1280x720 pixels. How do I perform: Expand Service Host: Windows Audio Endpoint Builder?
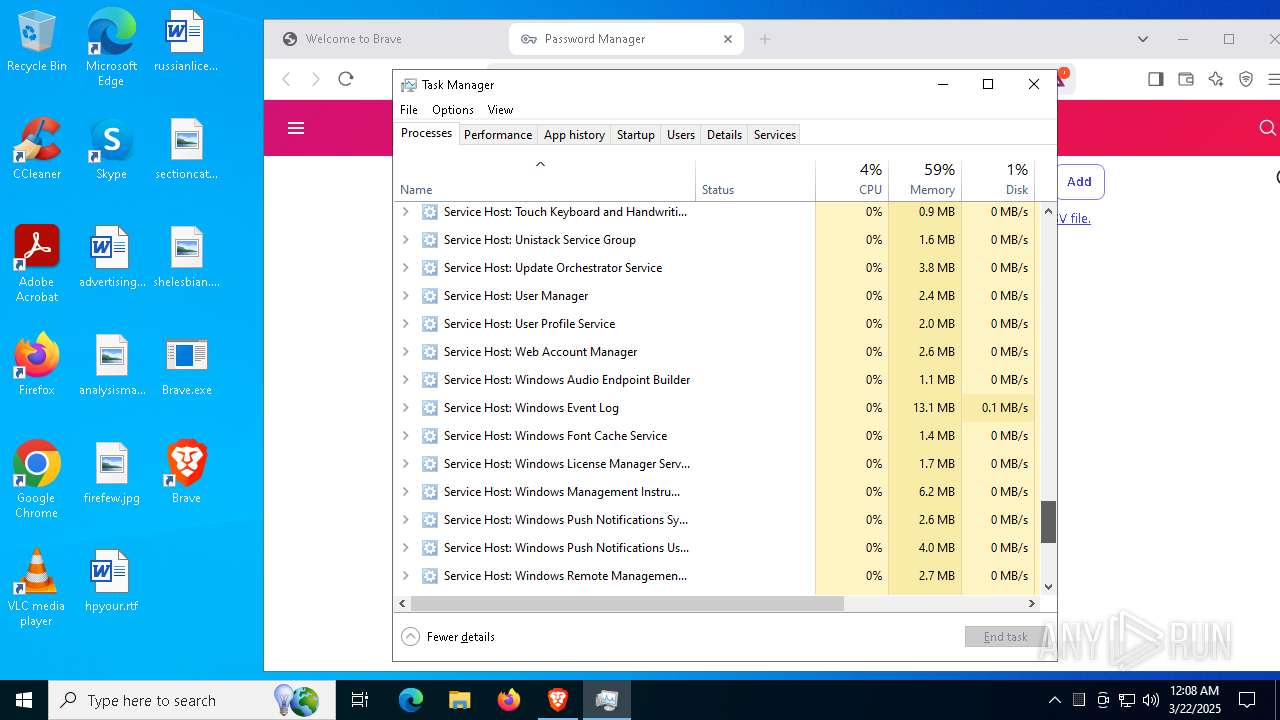[x=405, y=380]
